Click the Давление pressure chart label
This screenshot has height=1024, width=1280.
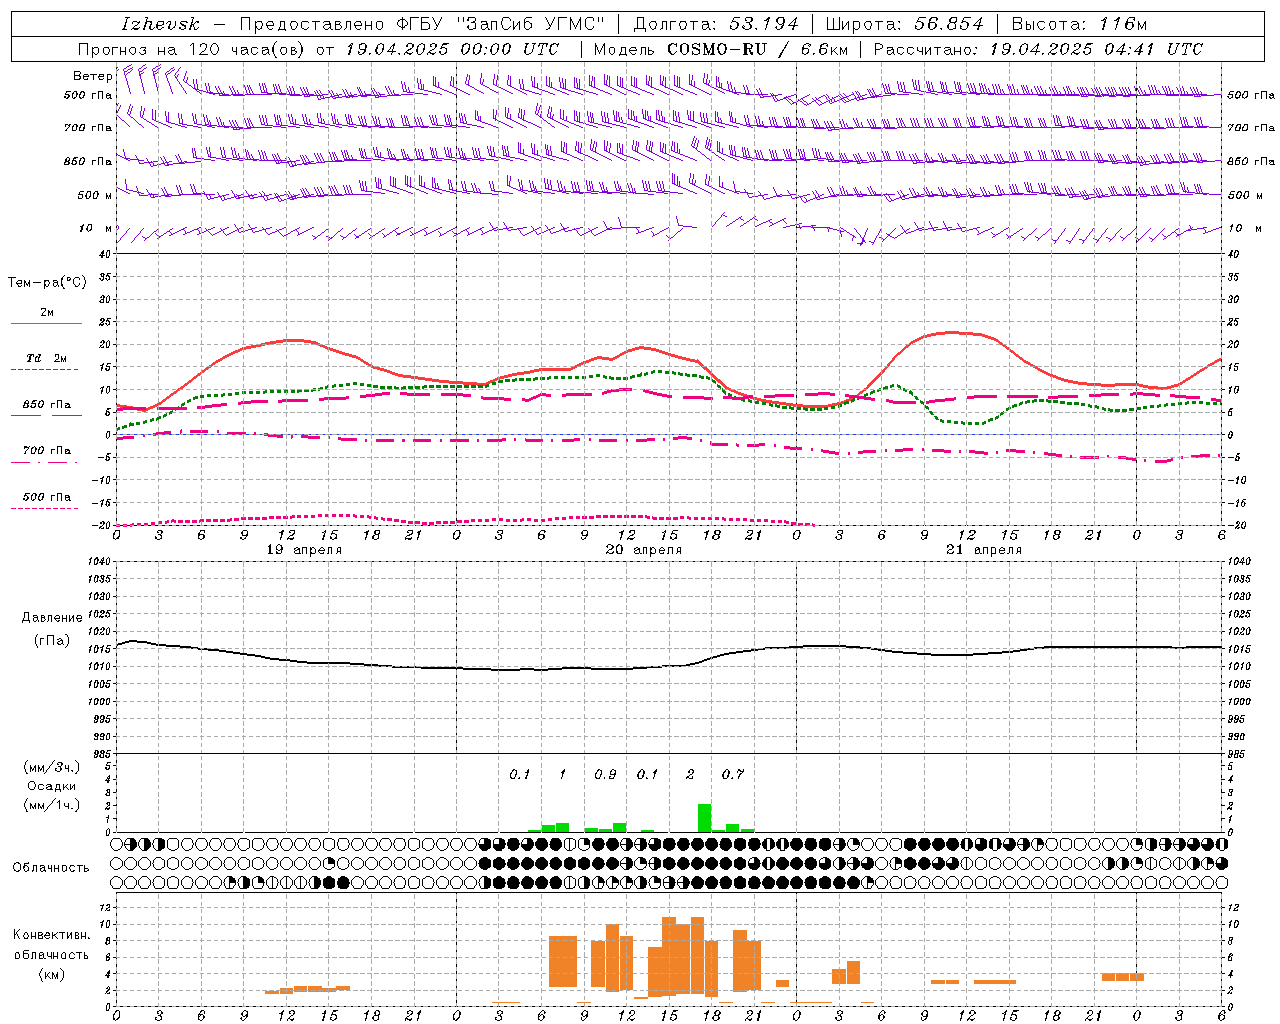(x=52, y=618)
